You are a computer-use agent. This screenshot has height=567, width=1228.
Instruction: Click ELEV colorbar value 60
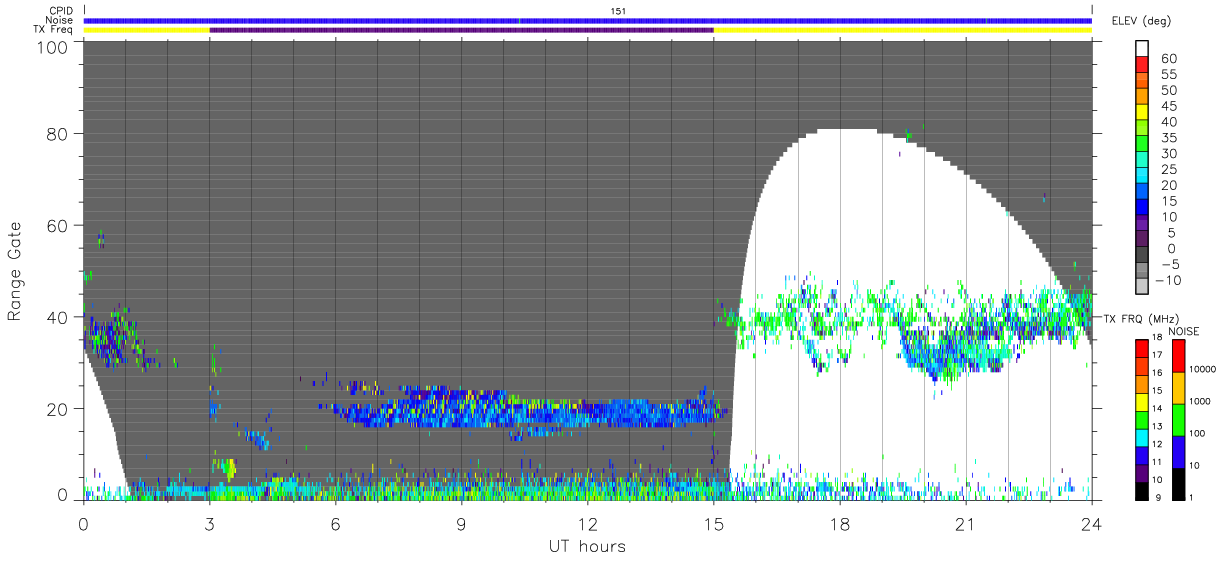[1171, 59]
